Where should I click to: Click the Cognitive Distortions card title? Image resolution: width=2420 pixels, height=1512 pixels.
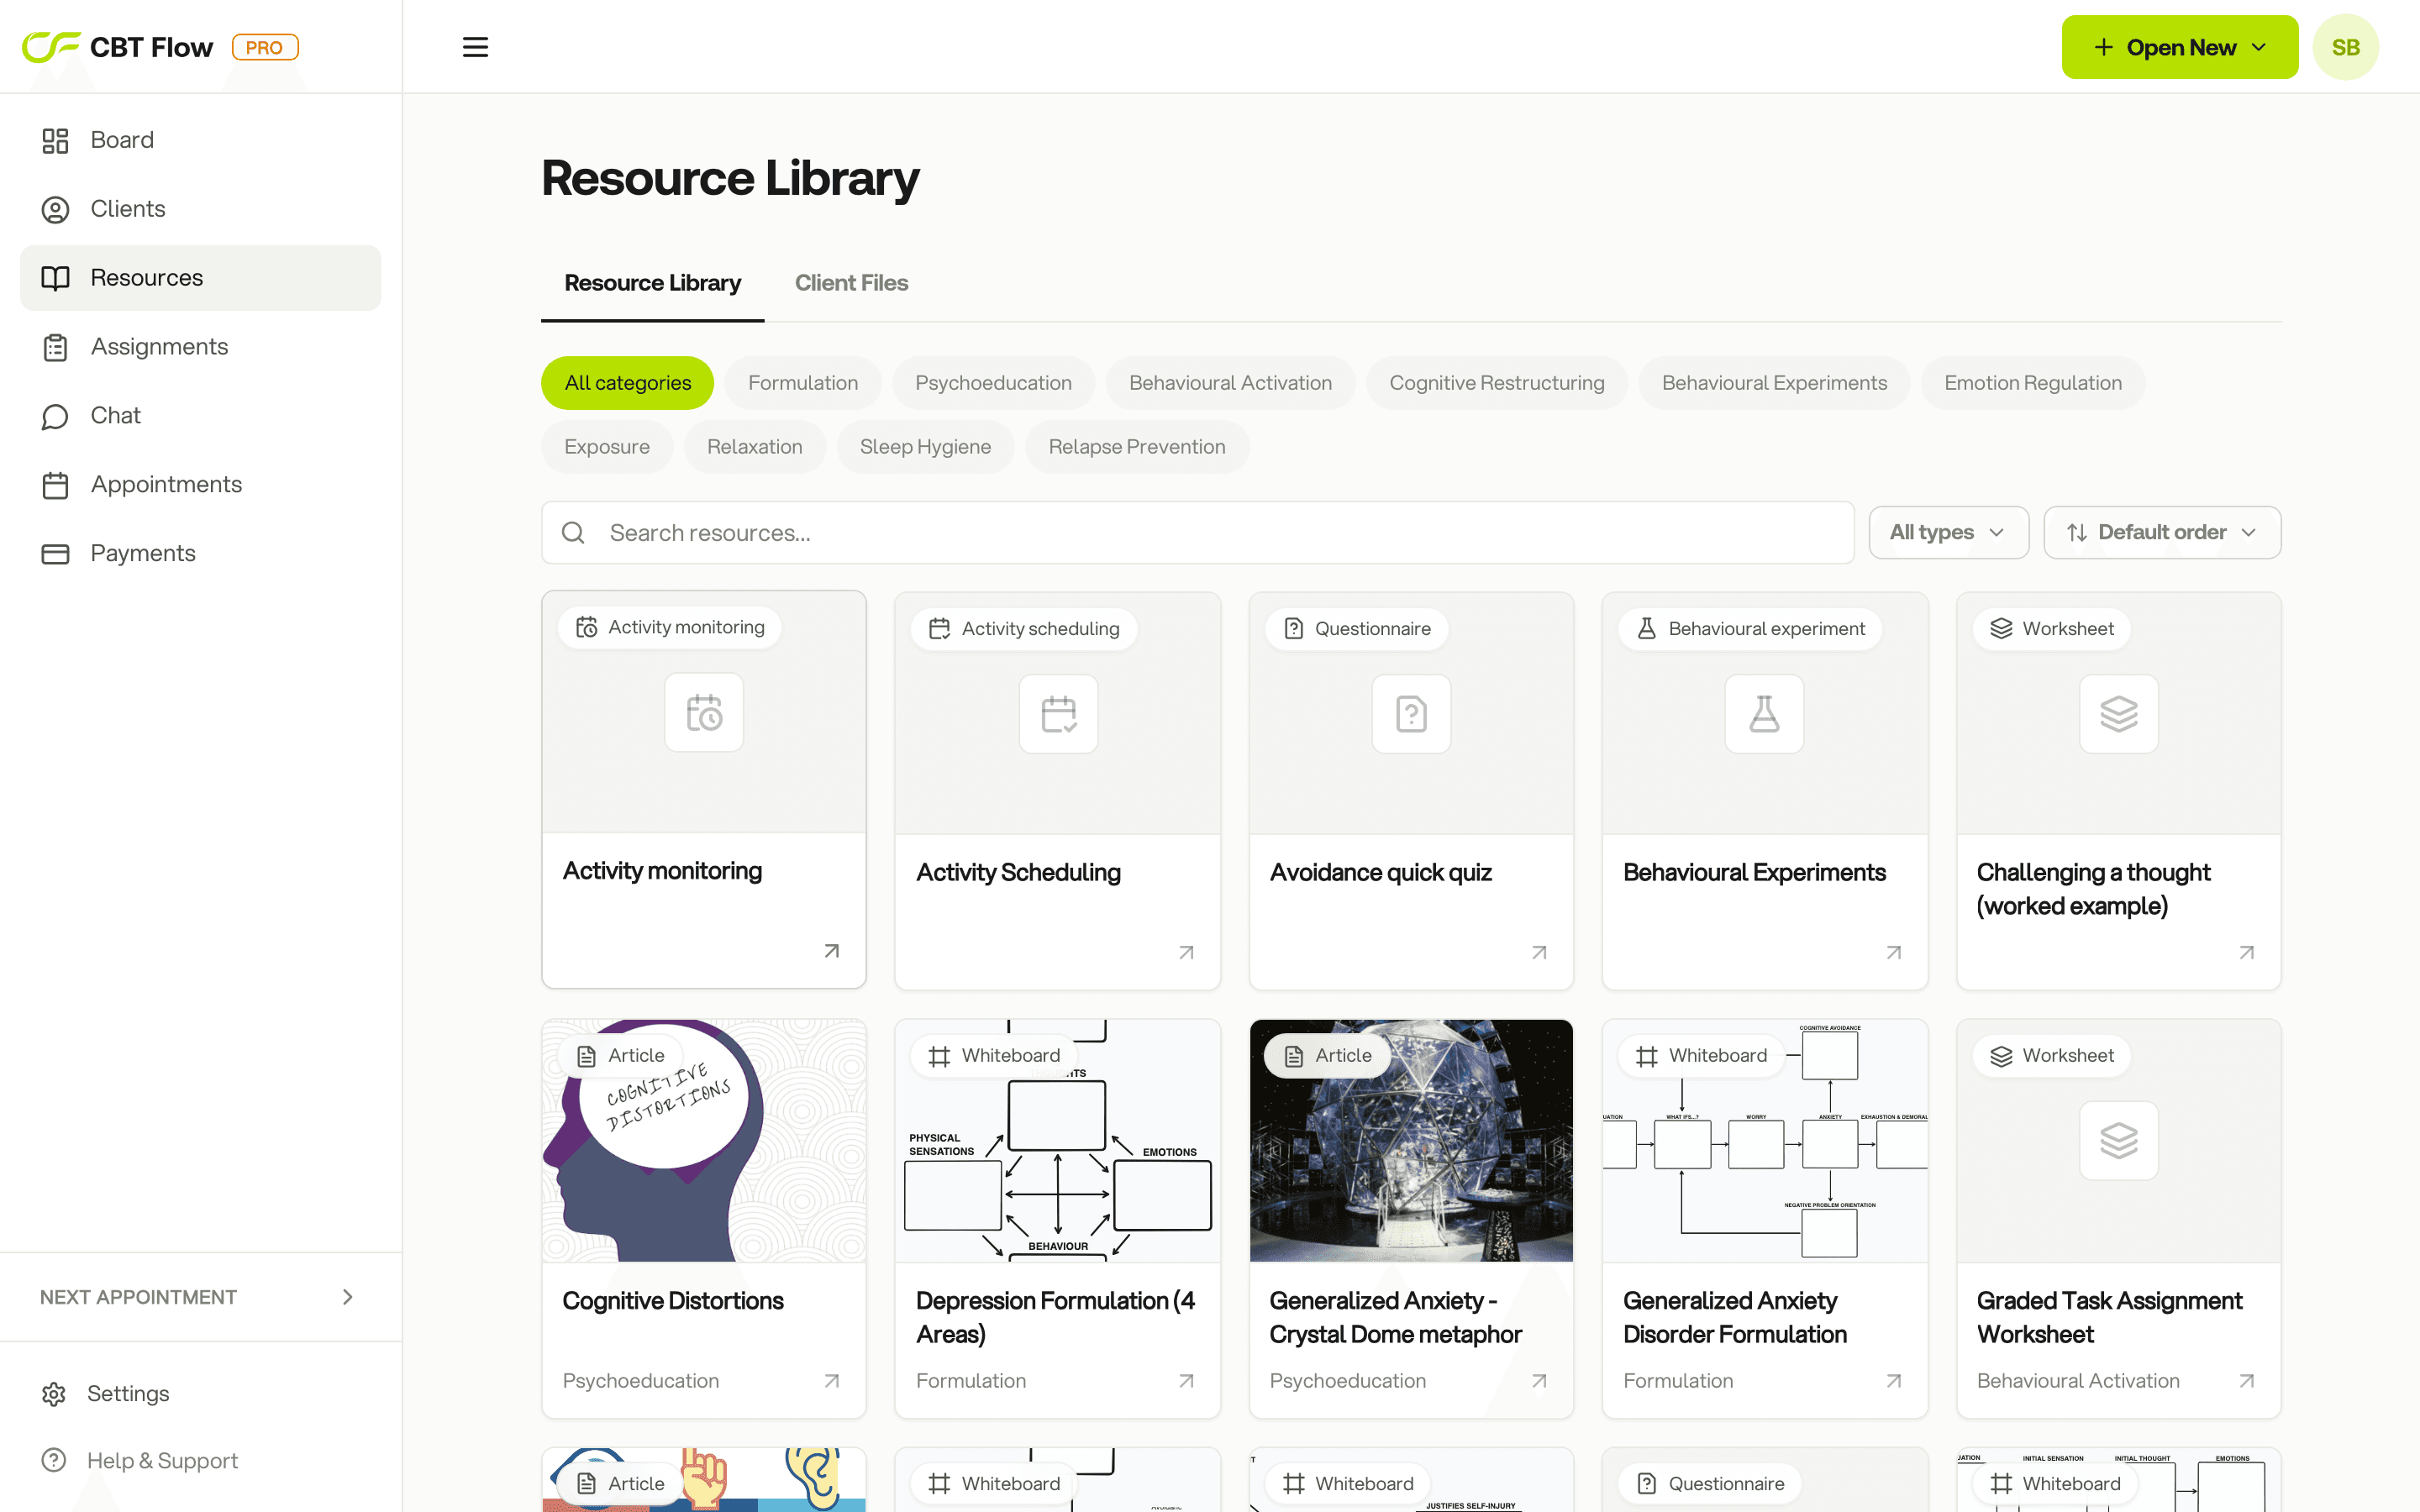672,1301
